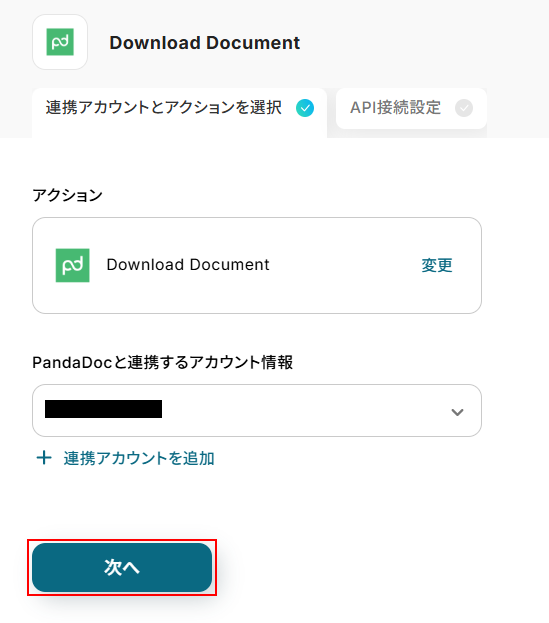
Task: Click the アクション section label
Action: pos(68,195)
